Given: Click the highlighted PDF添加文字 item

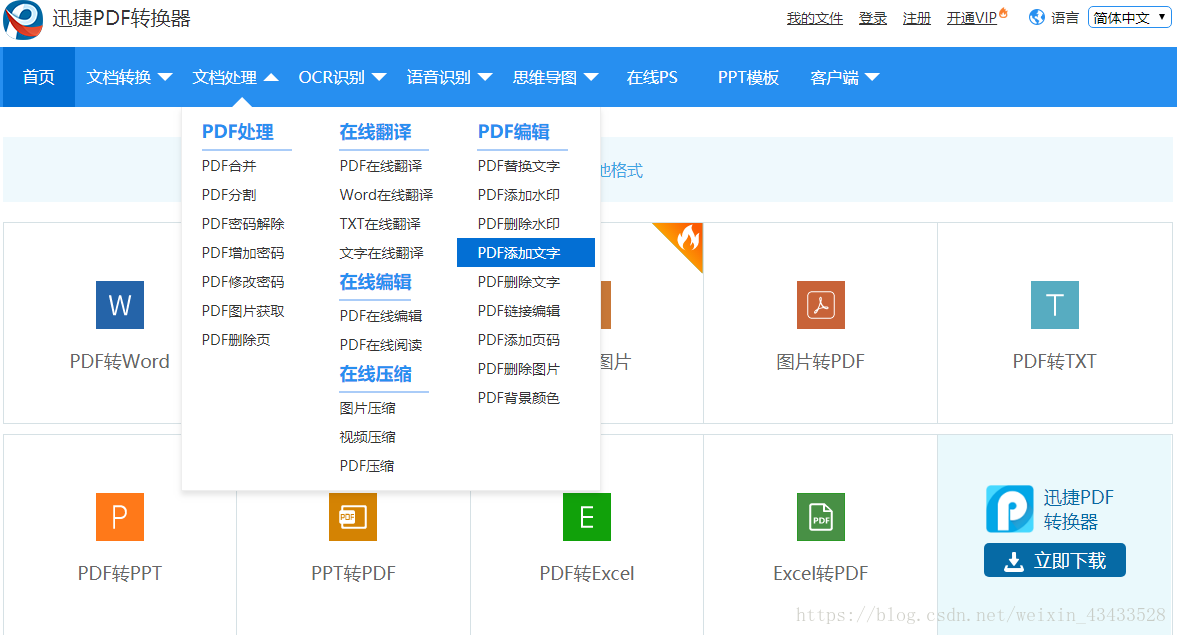Looking at the screenshot, I should 525,253.
